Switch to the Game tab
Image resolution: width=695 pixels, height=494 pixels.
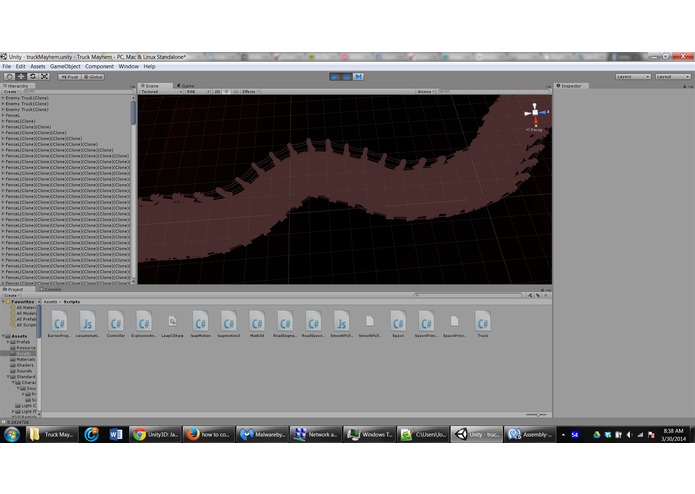pyautogui.click(x=186, y=86)
